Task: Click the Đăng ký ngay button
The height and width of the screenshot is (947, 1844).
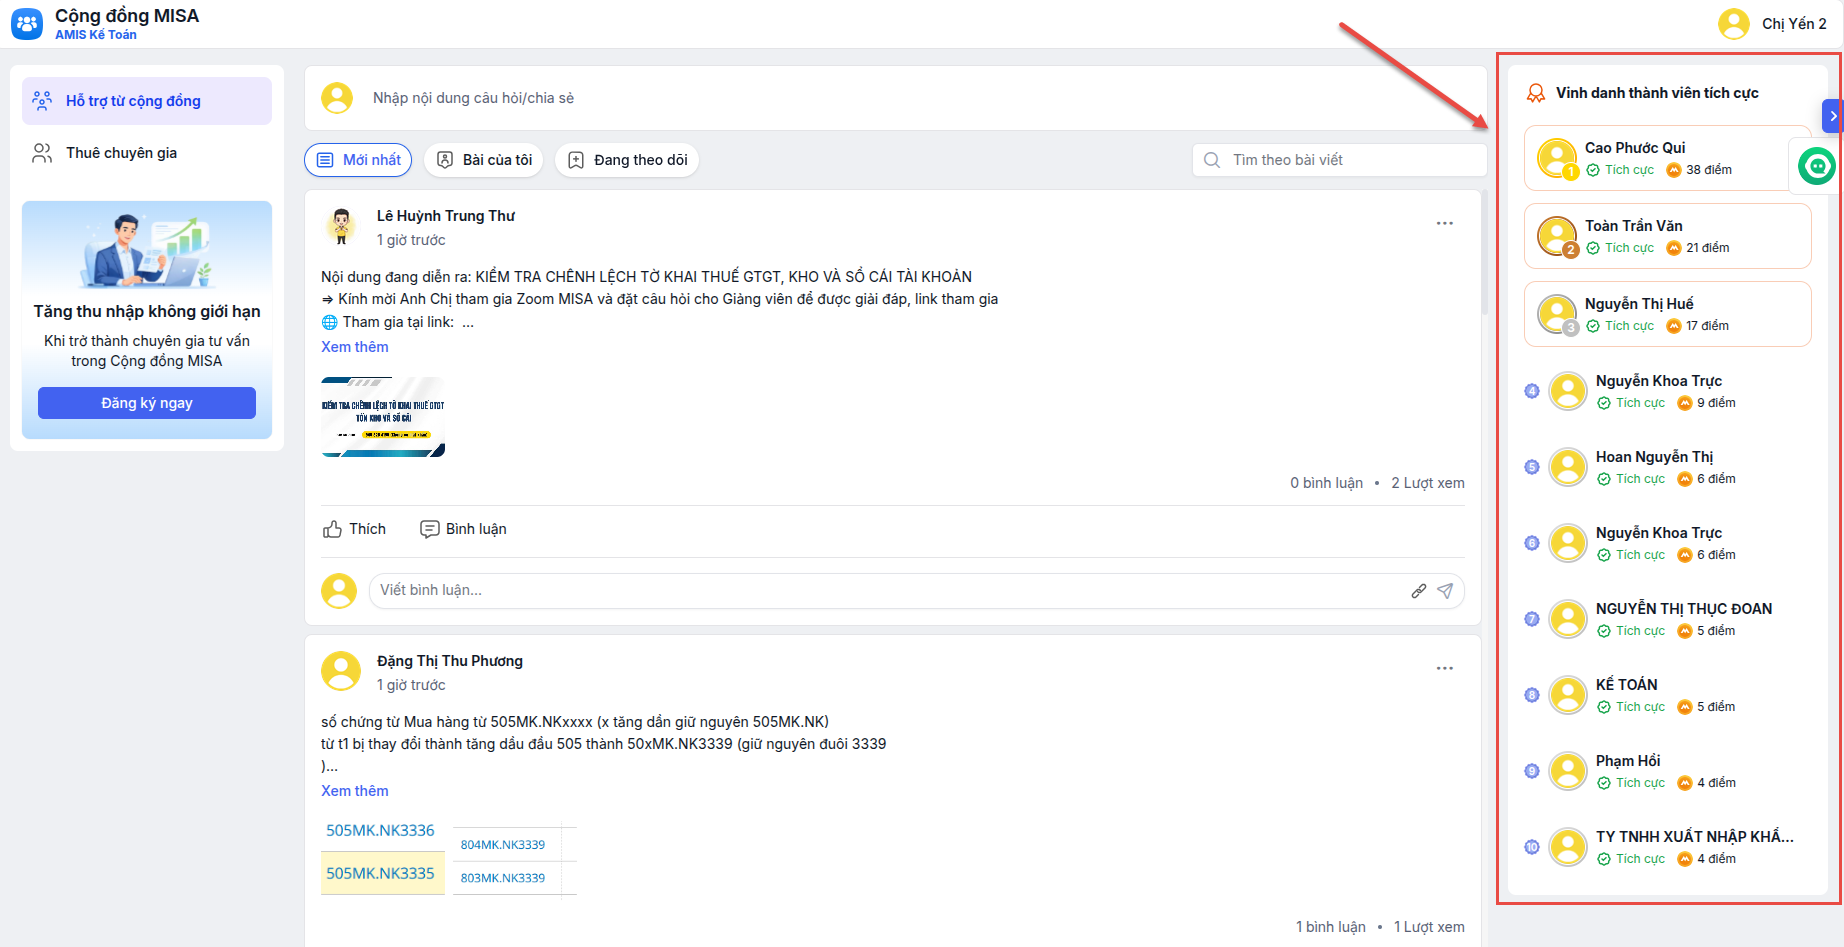Action: (x=147, y=403)
